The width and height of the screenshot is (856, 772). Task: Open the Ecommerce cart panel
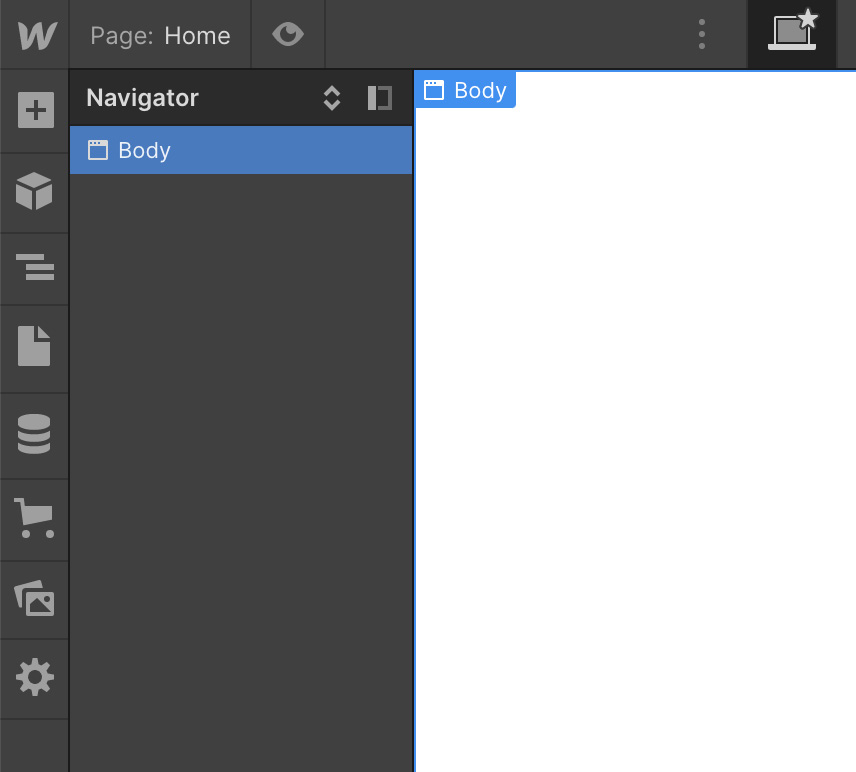[x=35, y=518]
